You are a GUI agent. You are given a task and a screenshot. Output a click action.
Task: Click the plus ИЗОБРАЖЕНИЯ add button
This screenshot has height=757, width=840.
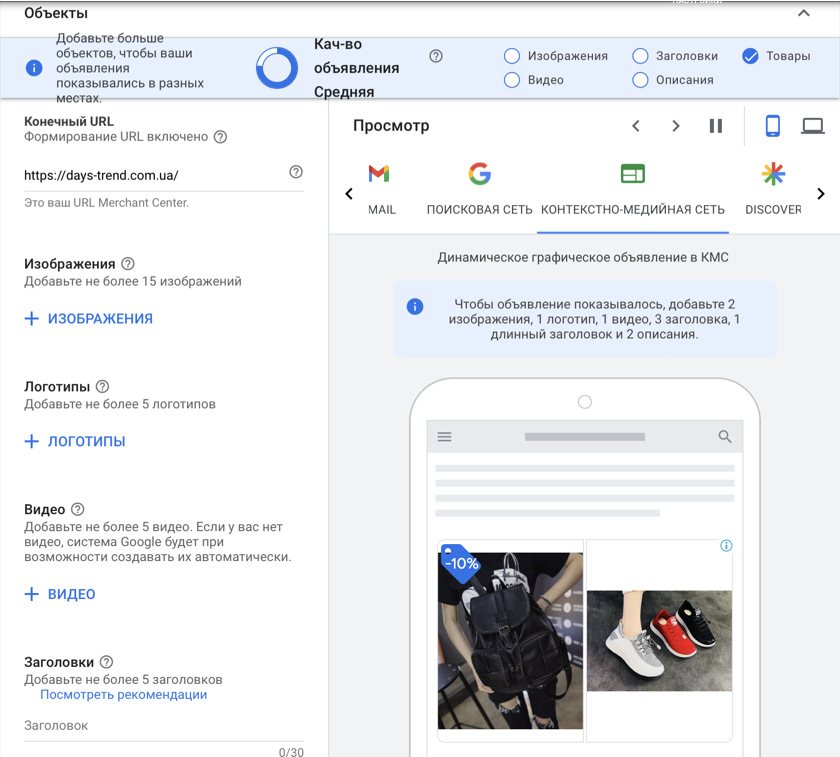tap(89, 319)
